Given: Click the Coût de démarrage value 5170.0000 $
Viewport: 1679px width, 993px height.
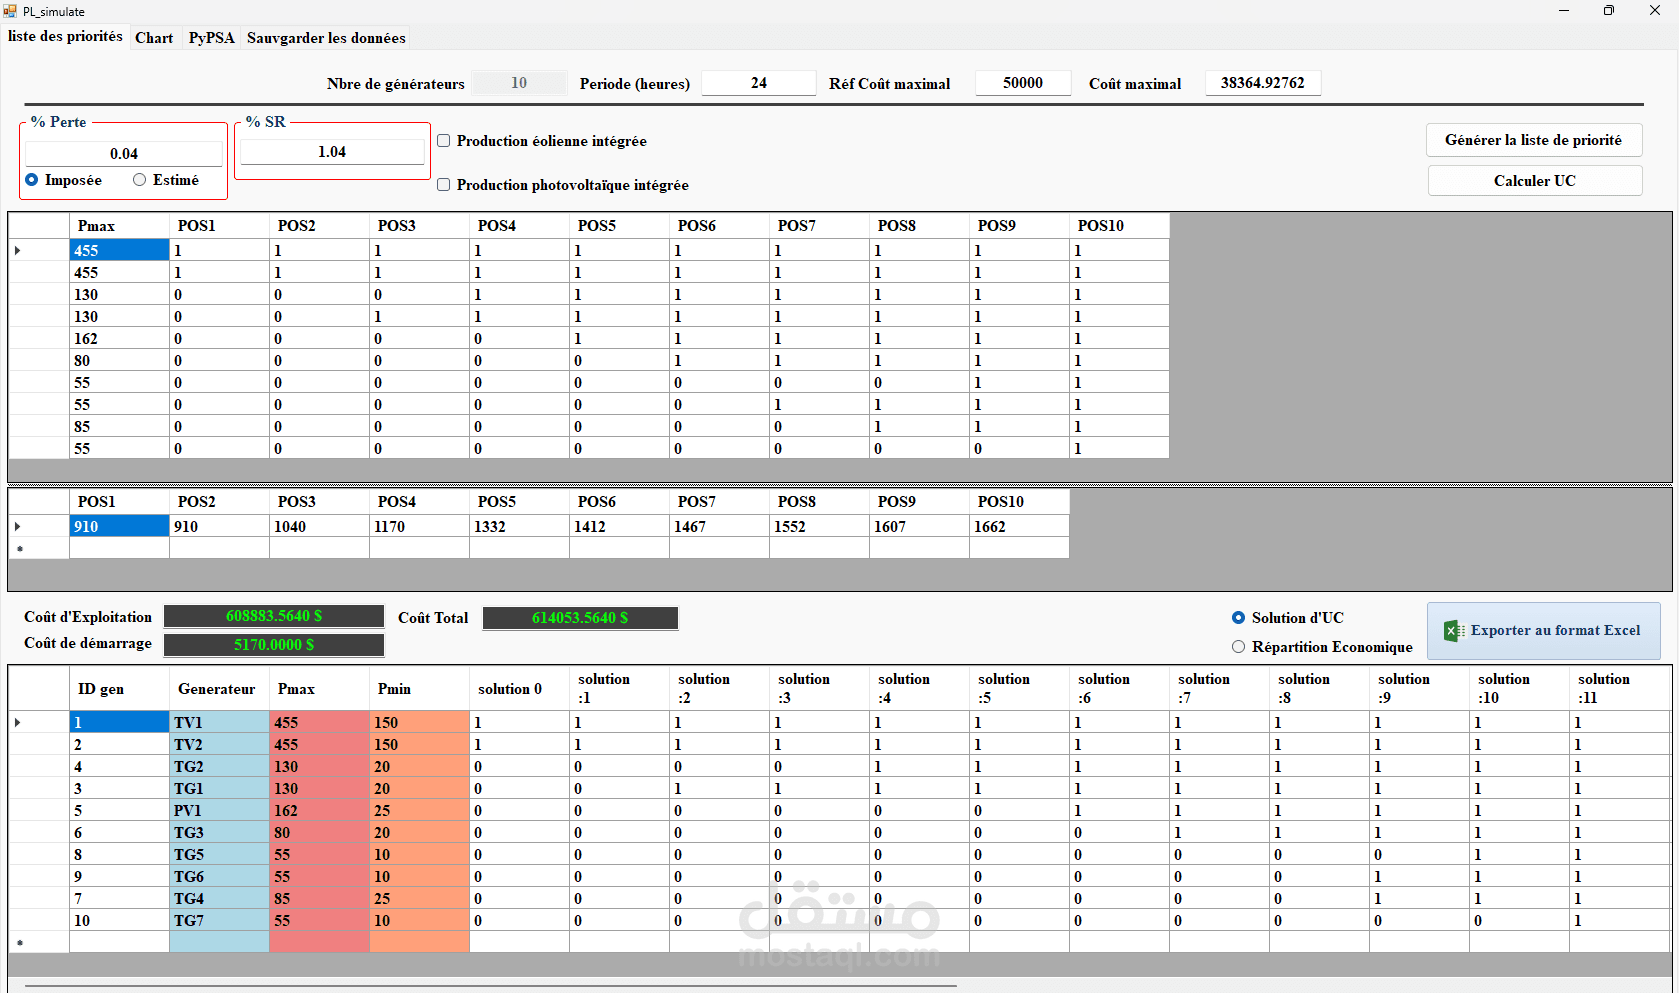Looking at the screenshot, I should (x=274, y=645).
